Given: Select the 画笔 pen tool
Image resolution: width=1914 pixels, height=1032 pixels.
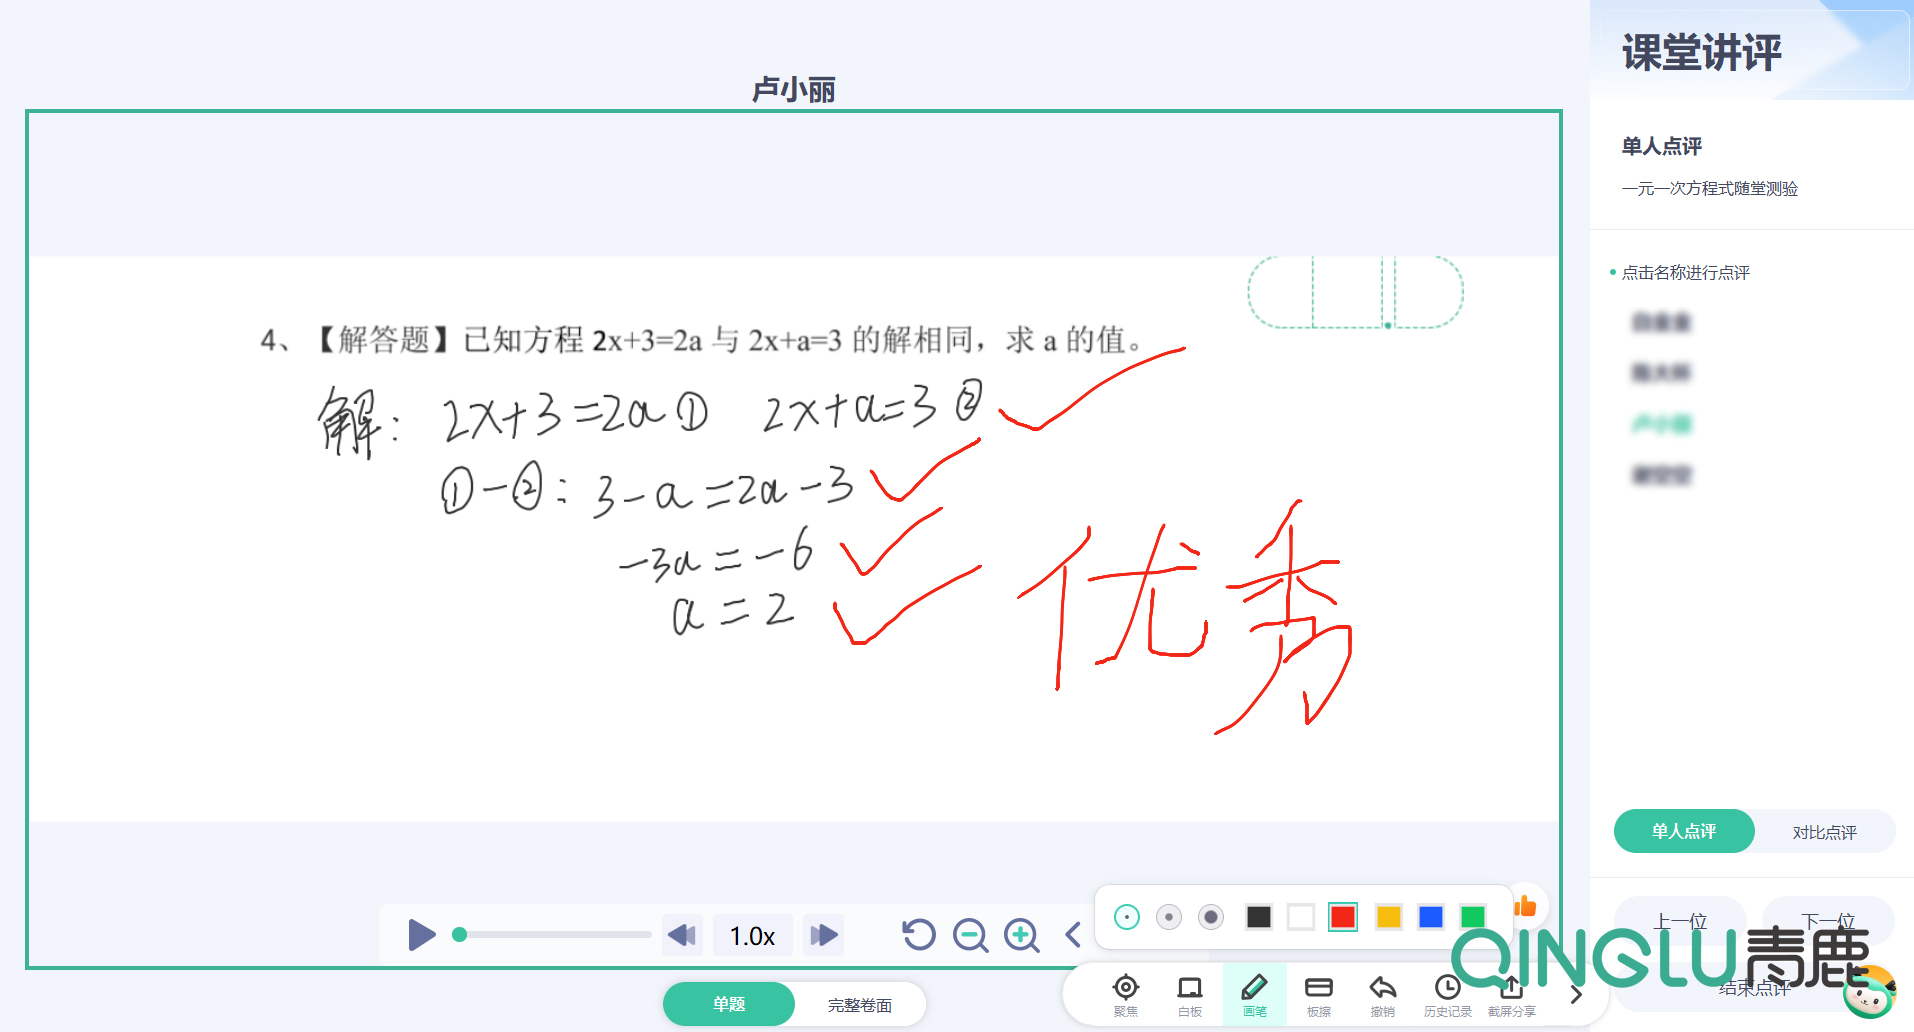Looking at the screenshot, I should pos(1254,993).
